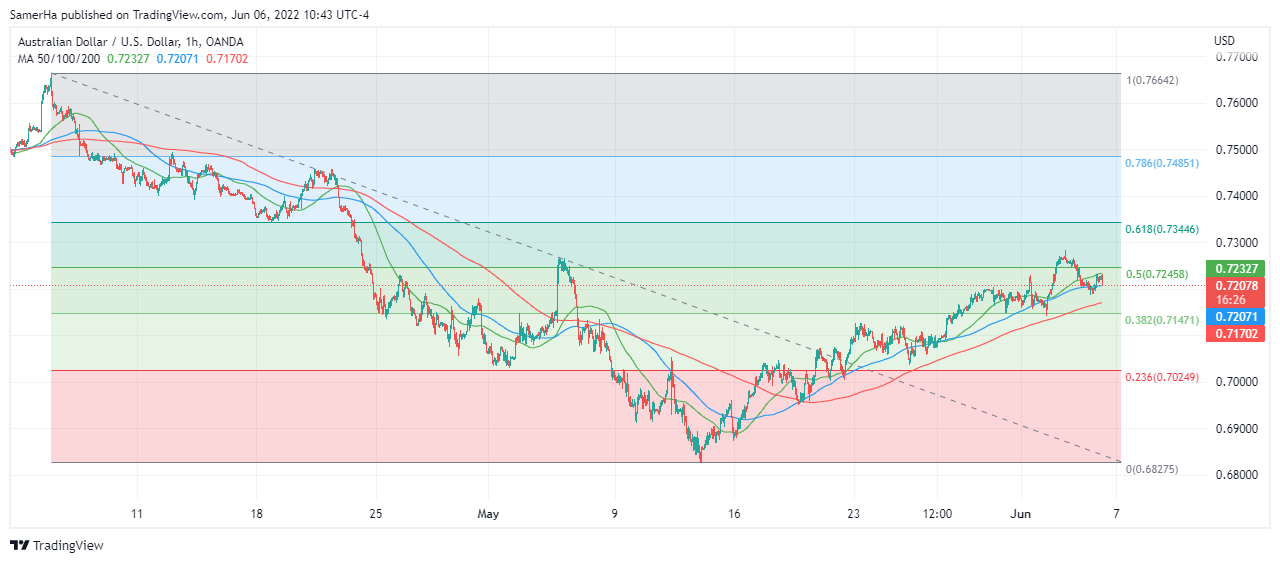1280x563 pixels.
Task: Click the TradingView logo at bottom left
Action: coord(57,545)
